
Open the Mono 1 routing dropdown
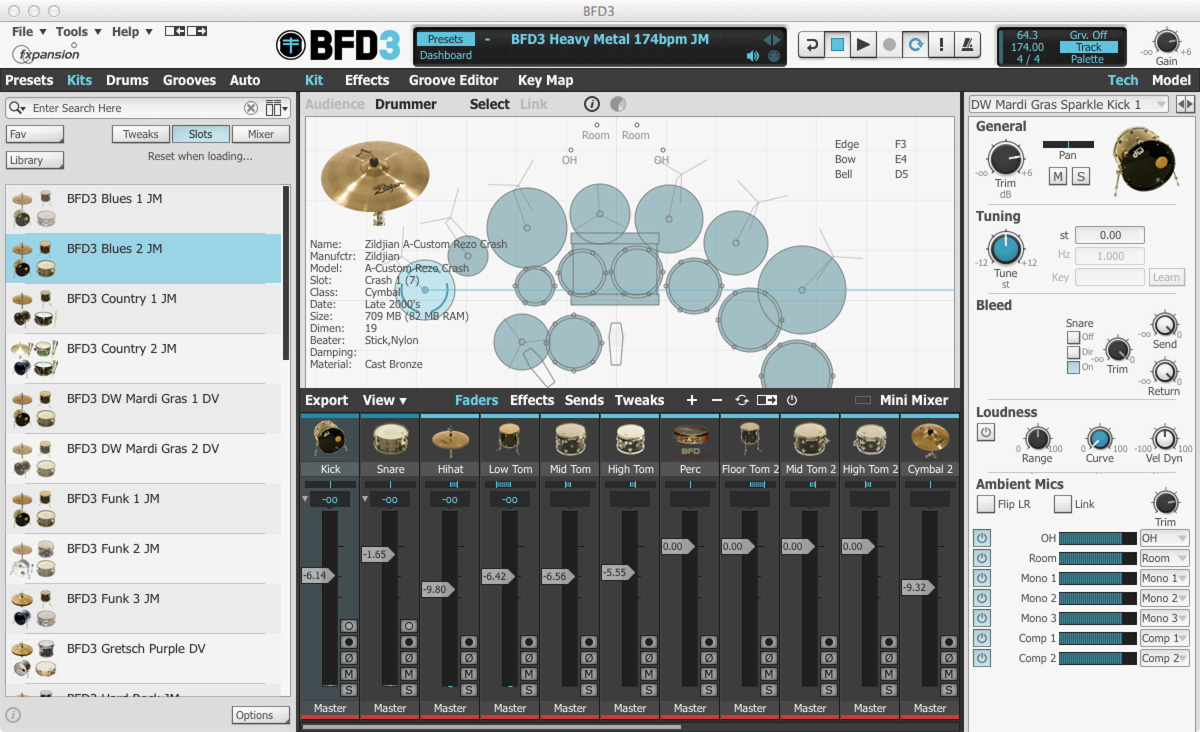pos(1165,578)
